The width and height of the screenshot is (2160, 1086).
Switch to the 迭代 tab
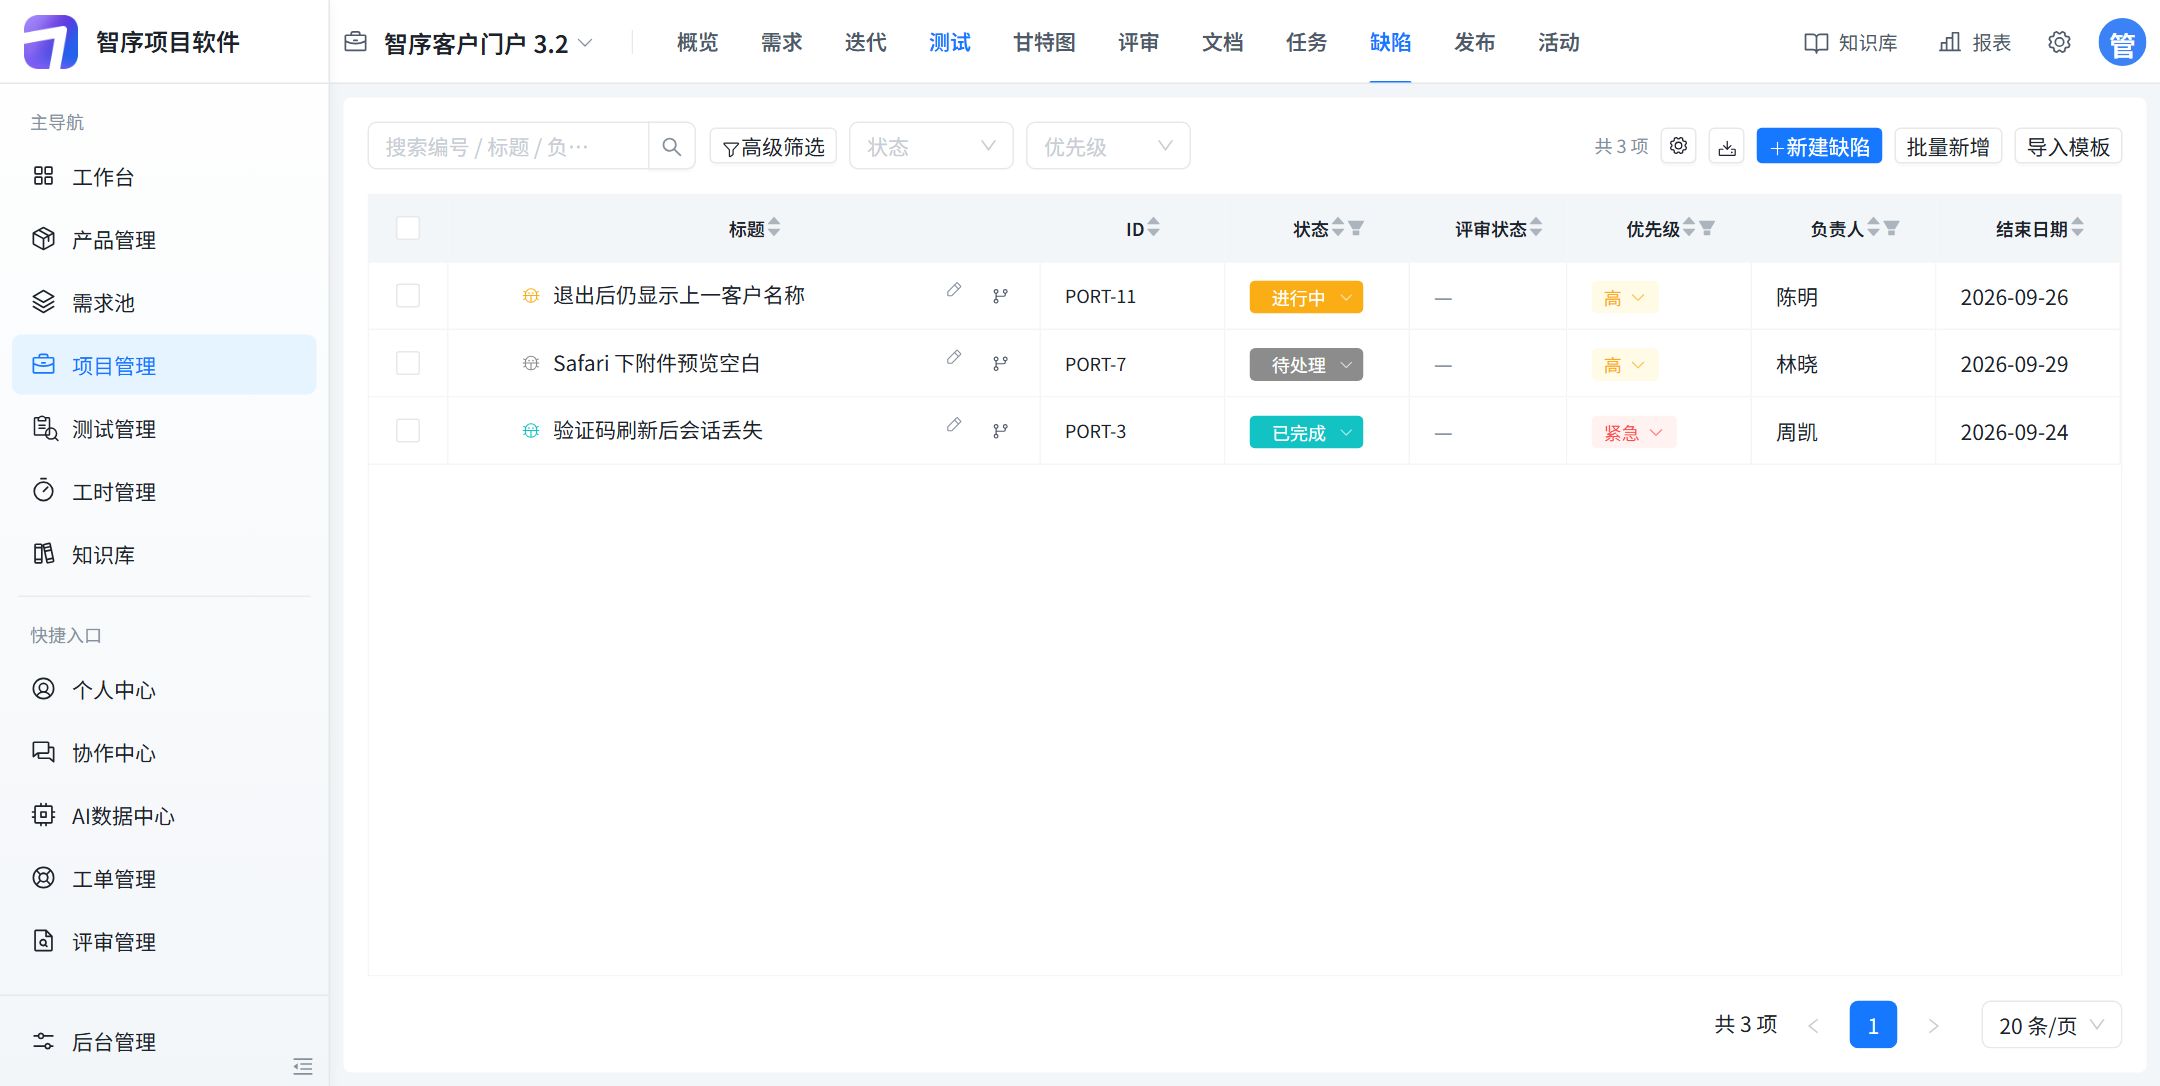[866, 42]
